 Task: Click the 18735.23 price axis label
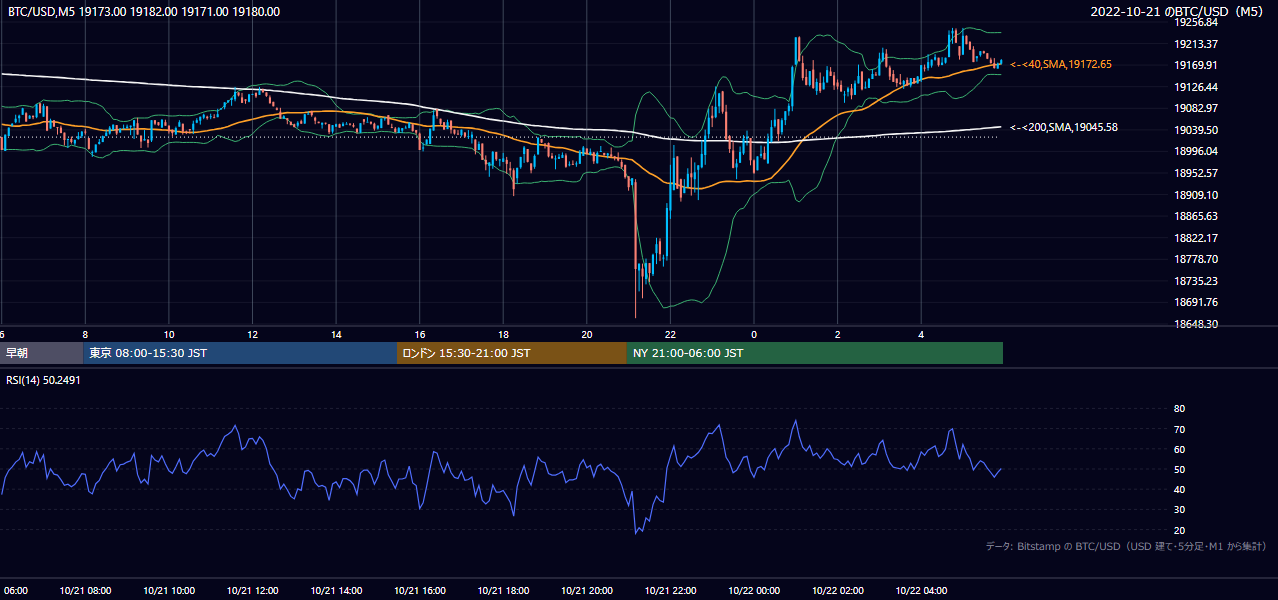(1195, 281)
